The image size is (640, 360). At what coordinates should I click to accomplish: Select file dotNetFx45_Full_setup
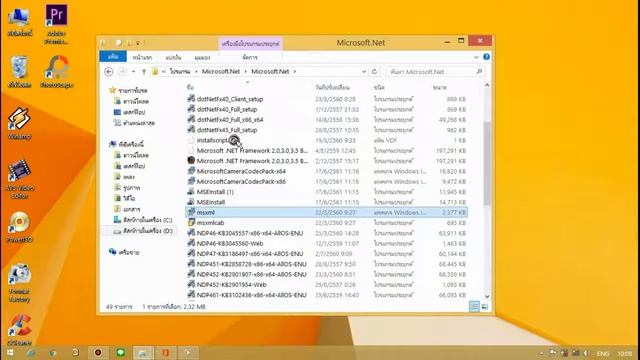[227, 130]
